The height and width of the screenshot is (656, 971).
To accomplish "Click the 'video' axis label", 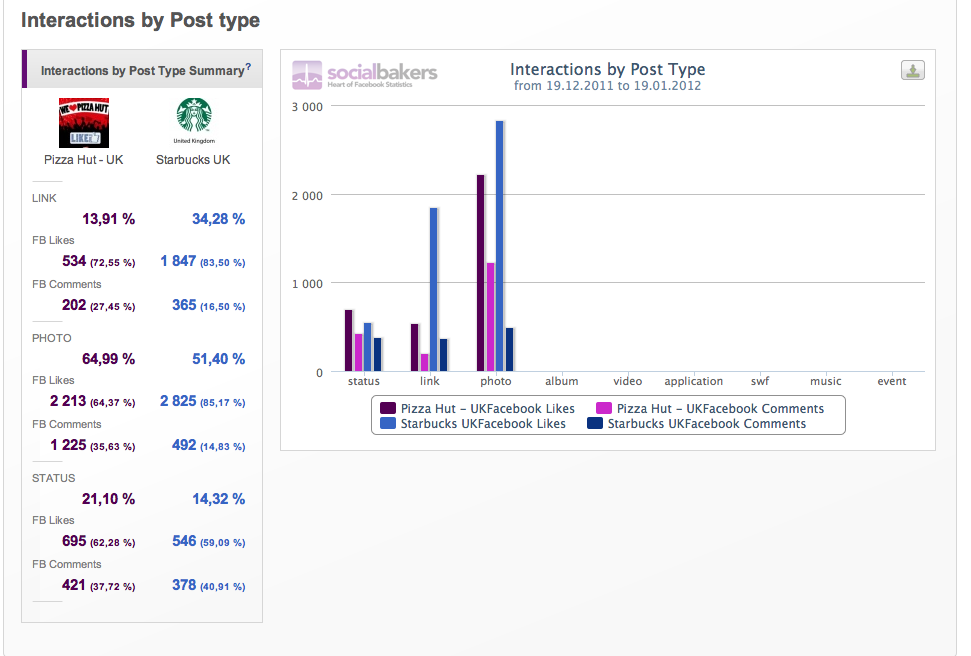I will pyautogui.click(x=627, y=381).
